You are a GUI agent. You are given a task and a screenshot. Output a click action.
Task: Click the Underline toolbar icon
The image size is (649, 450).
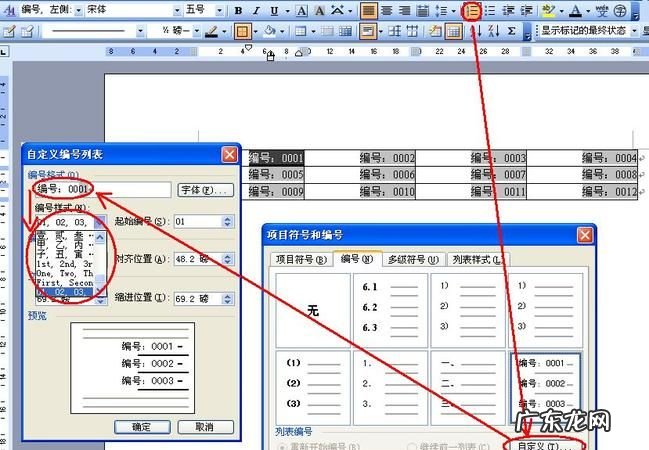pyautogui.click(x=275, y=10)
